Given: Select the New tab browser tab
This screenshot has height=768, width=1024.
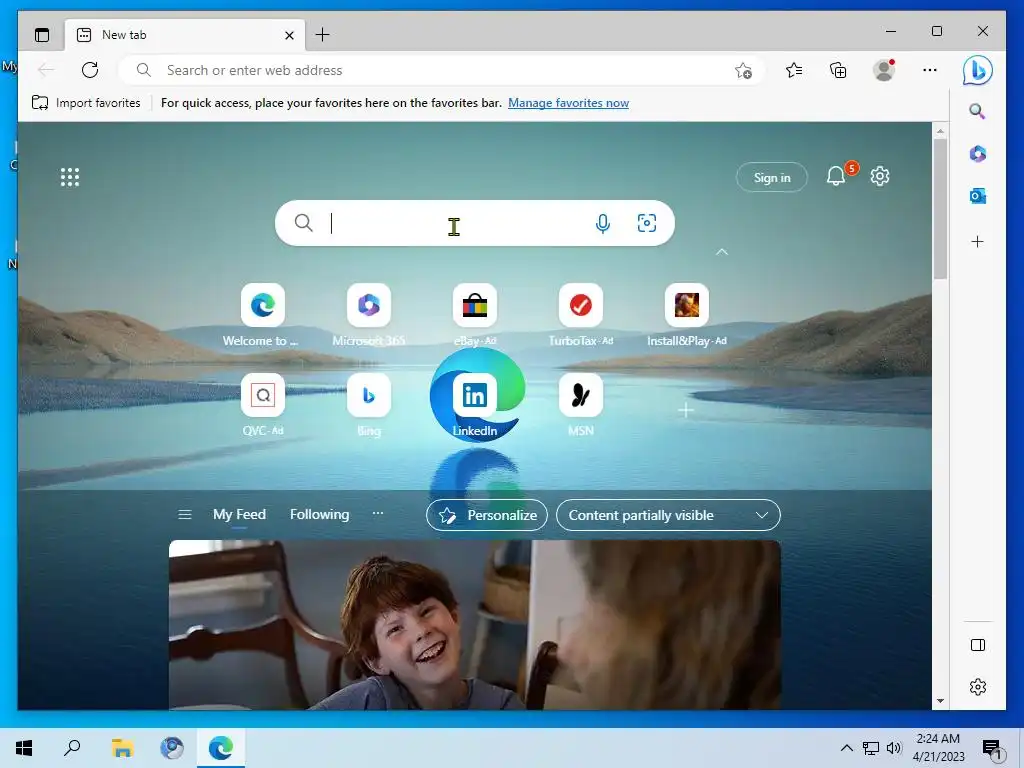Looking at the screenshot, I should click(x=183, y=35).
